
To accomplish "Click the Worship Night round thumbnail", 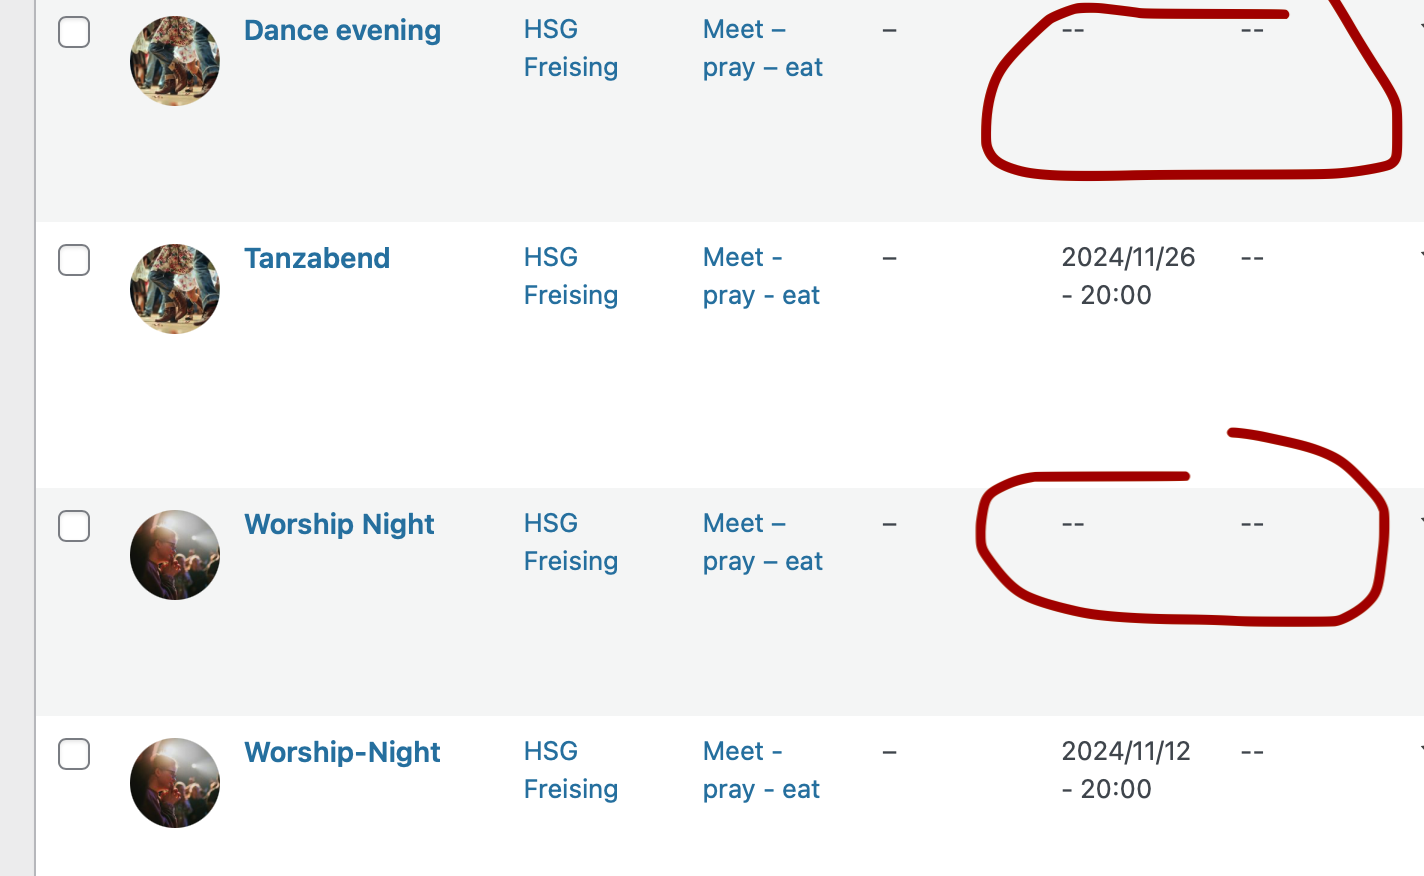I will pyautogui.click(x=175, y=555).
